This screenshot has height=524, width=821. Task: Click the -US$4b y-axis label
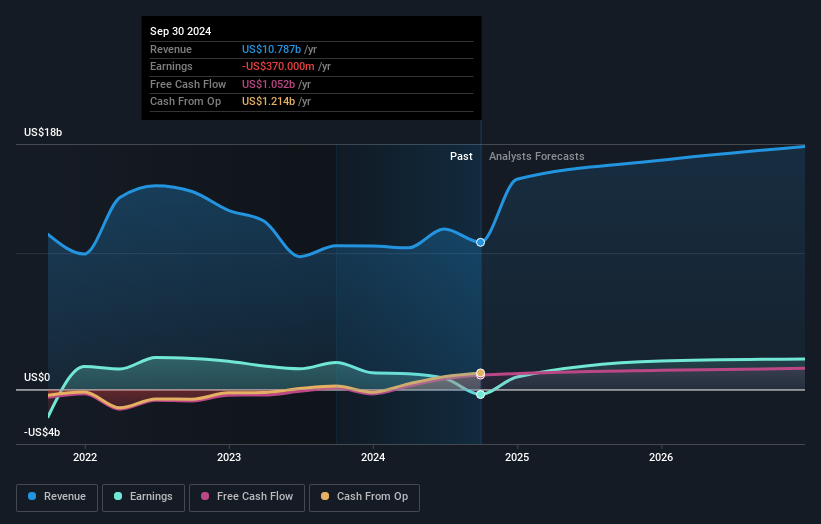[42, 432]
